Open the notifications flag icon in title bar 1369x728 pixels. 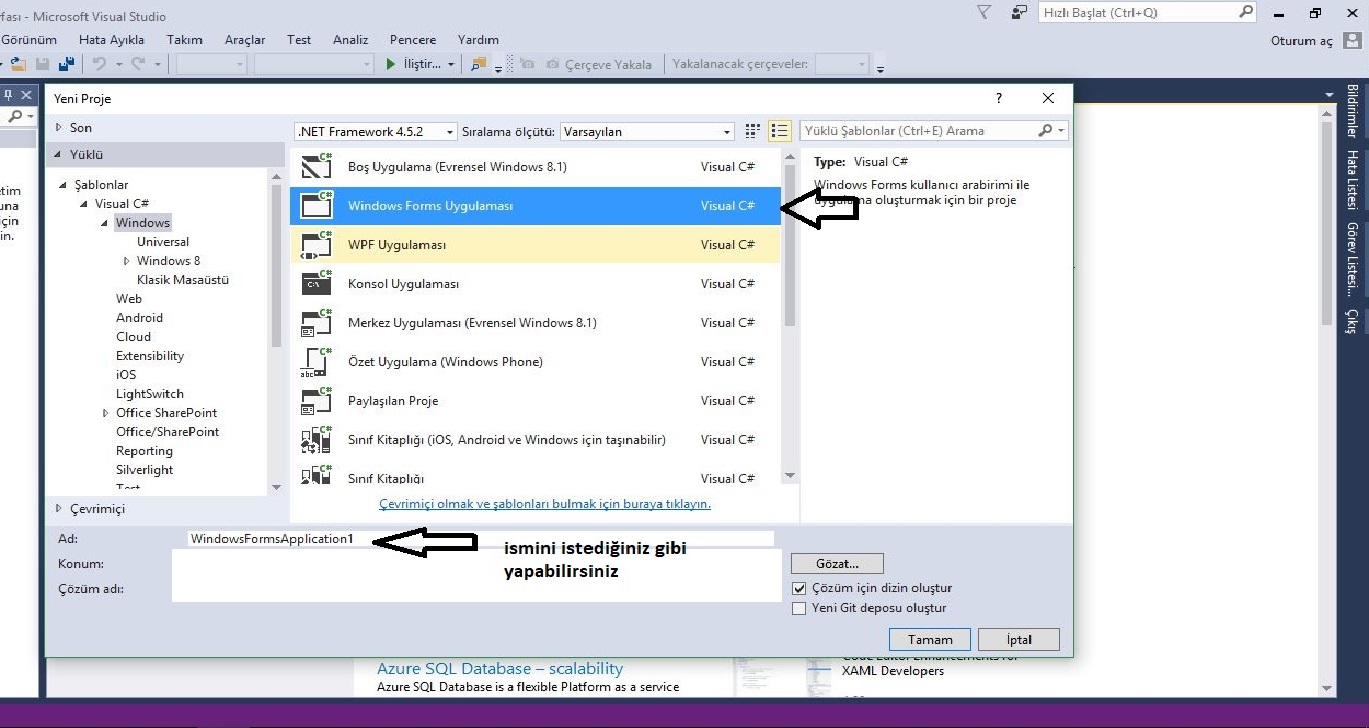click(x=984, y=13)
